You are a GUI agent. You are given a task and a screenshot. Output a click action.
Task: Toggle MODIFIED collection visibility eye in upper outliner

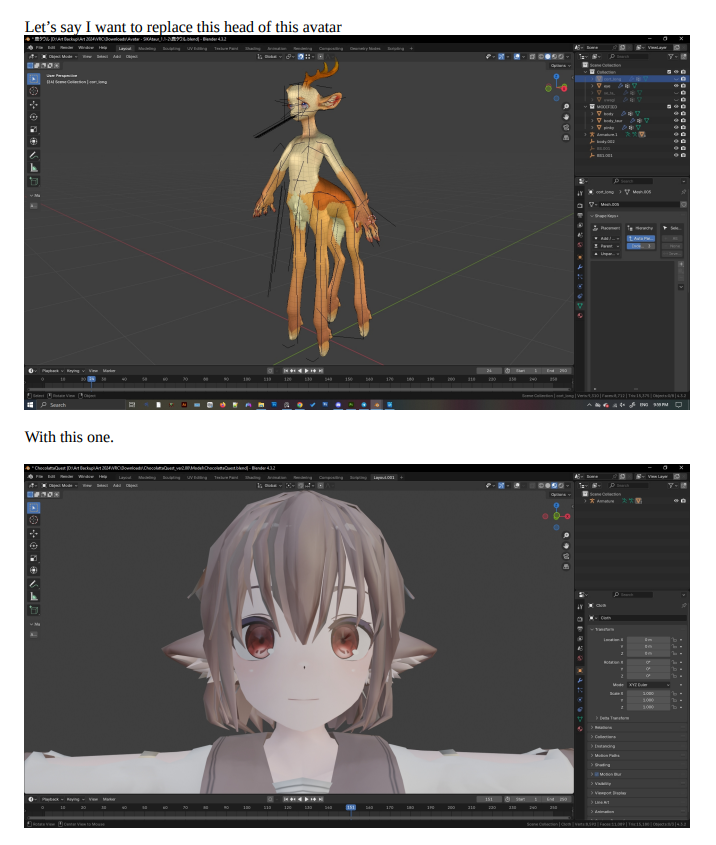tap(676, 107)
